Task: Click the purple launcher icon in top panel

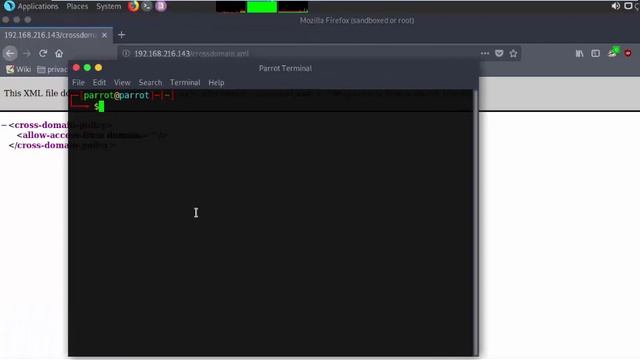Action: click(x=161, y=6)
